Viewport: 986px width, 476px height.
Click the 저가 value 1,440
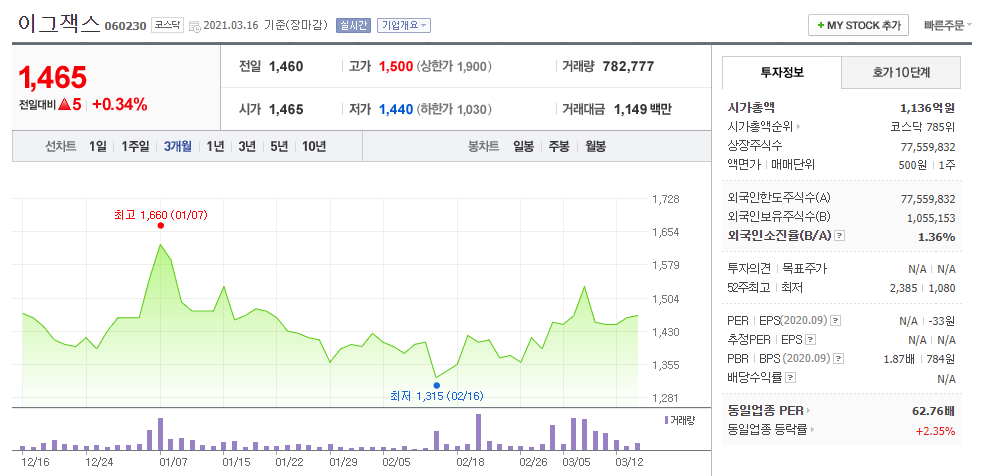tap(396, 109)
